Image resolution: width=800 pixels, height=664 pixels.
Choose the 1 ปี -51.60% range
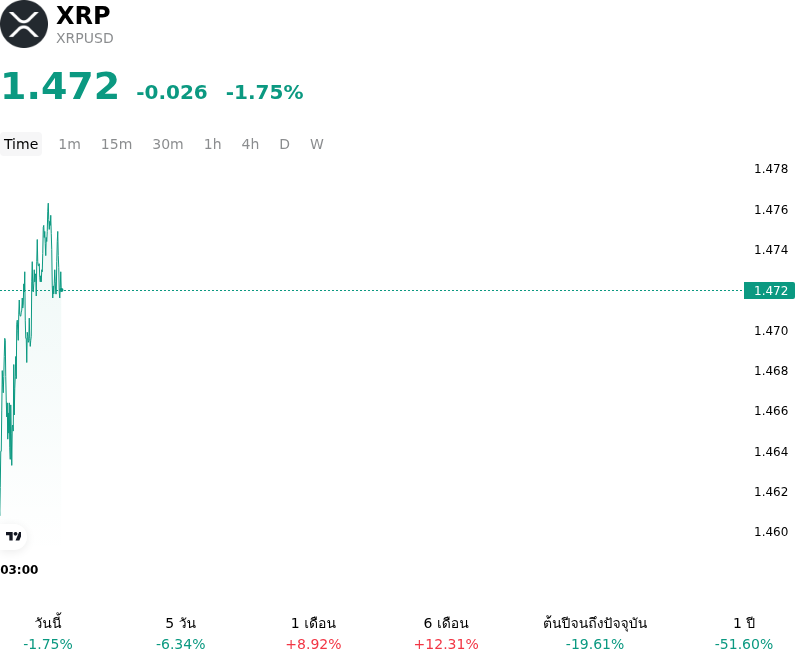744,633
